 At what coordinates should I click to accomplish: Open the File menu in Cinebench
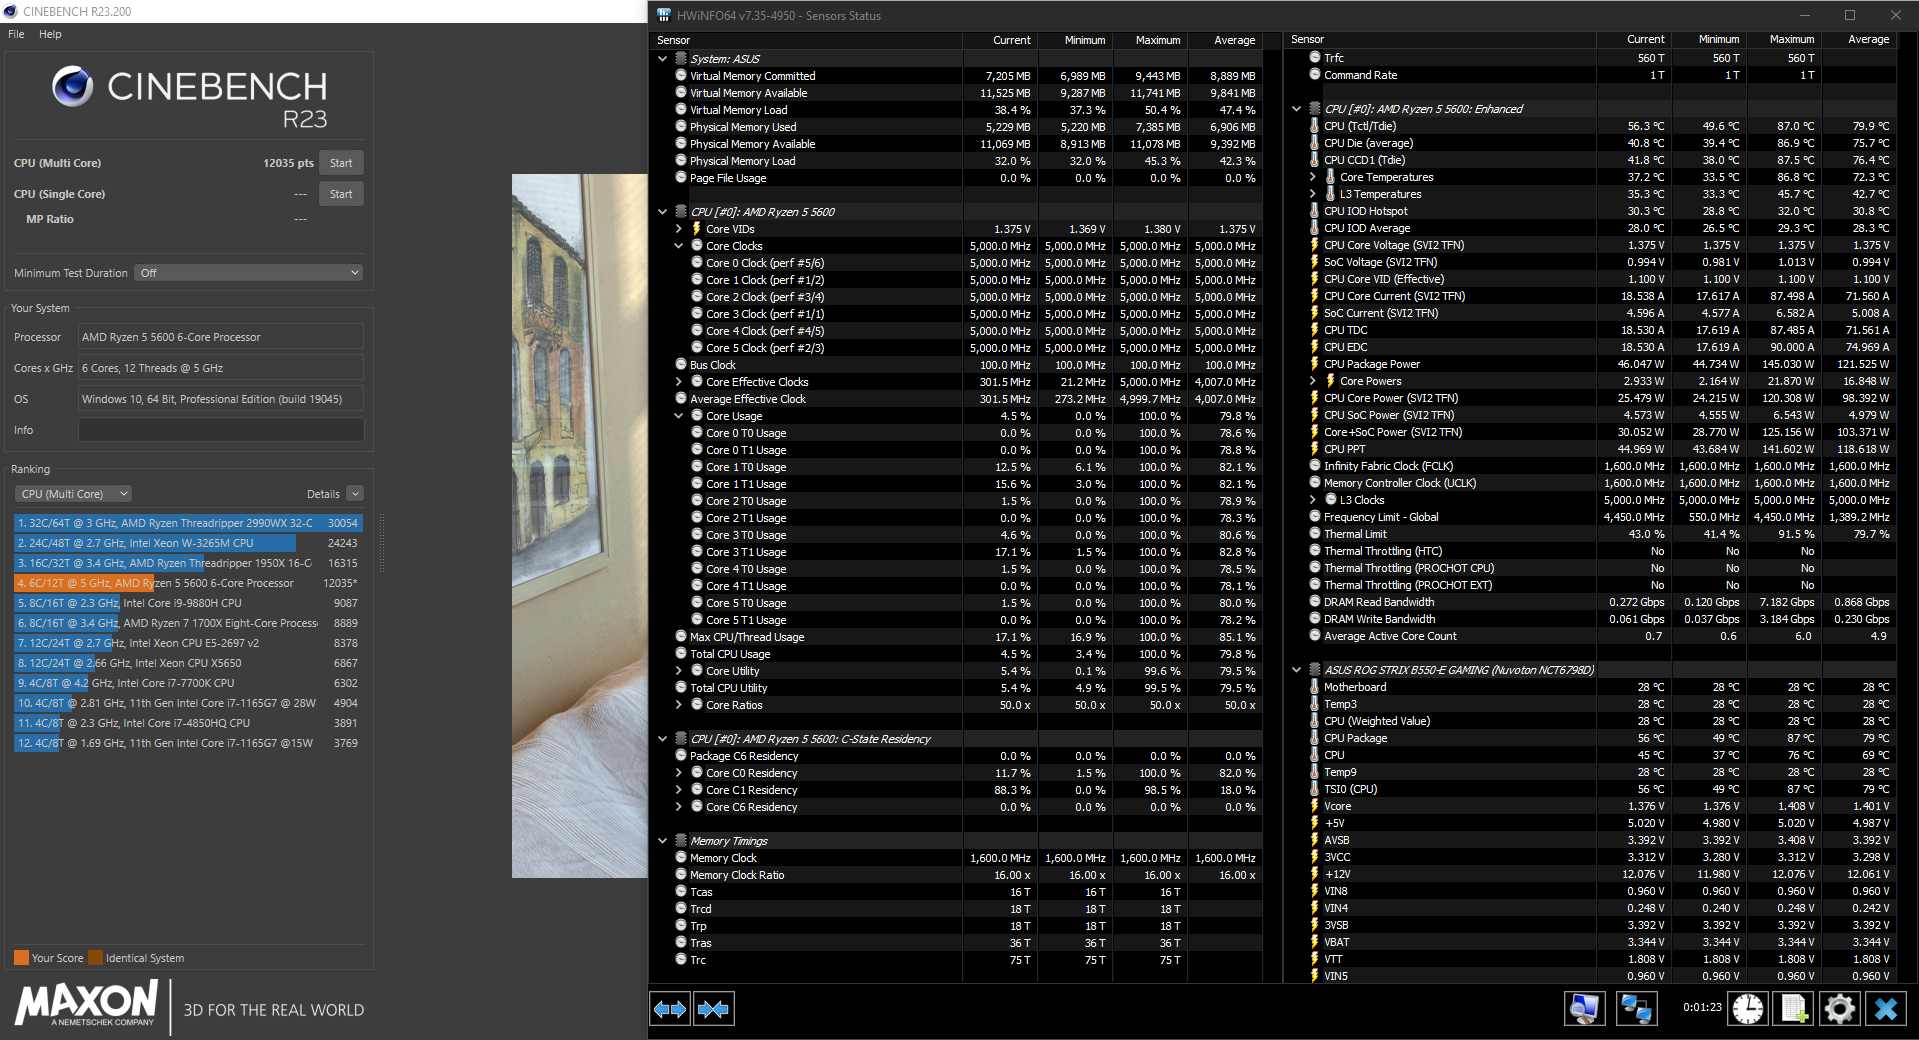point(16,34)
